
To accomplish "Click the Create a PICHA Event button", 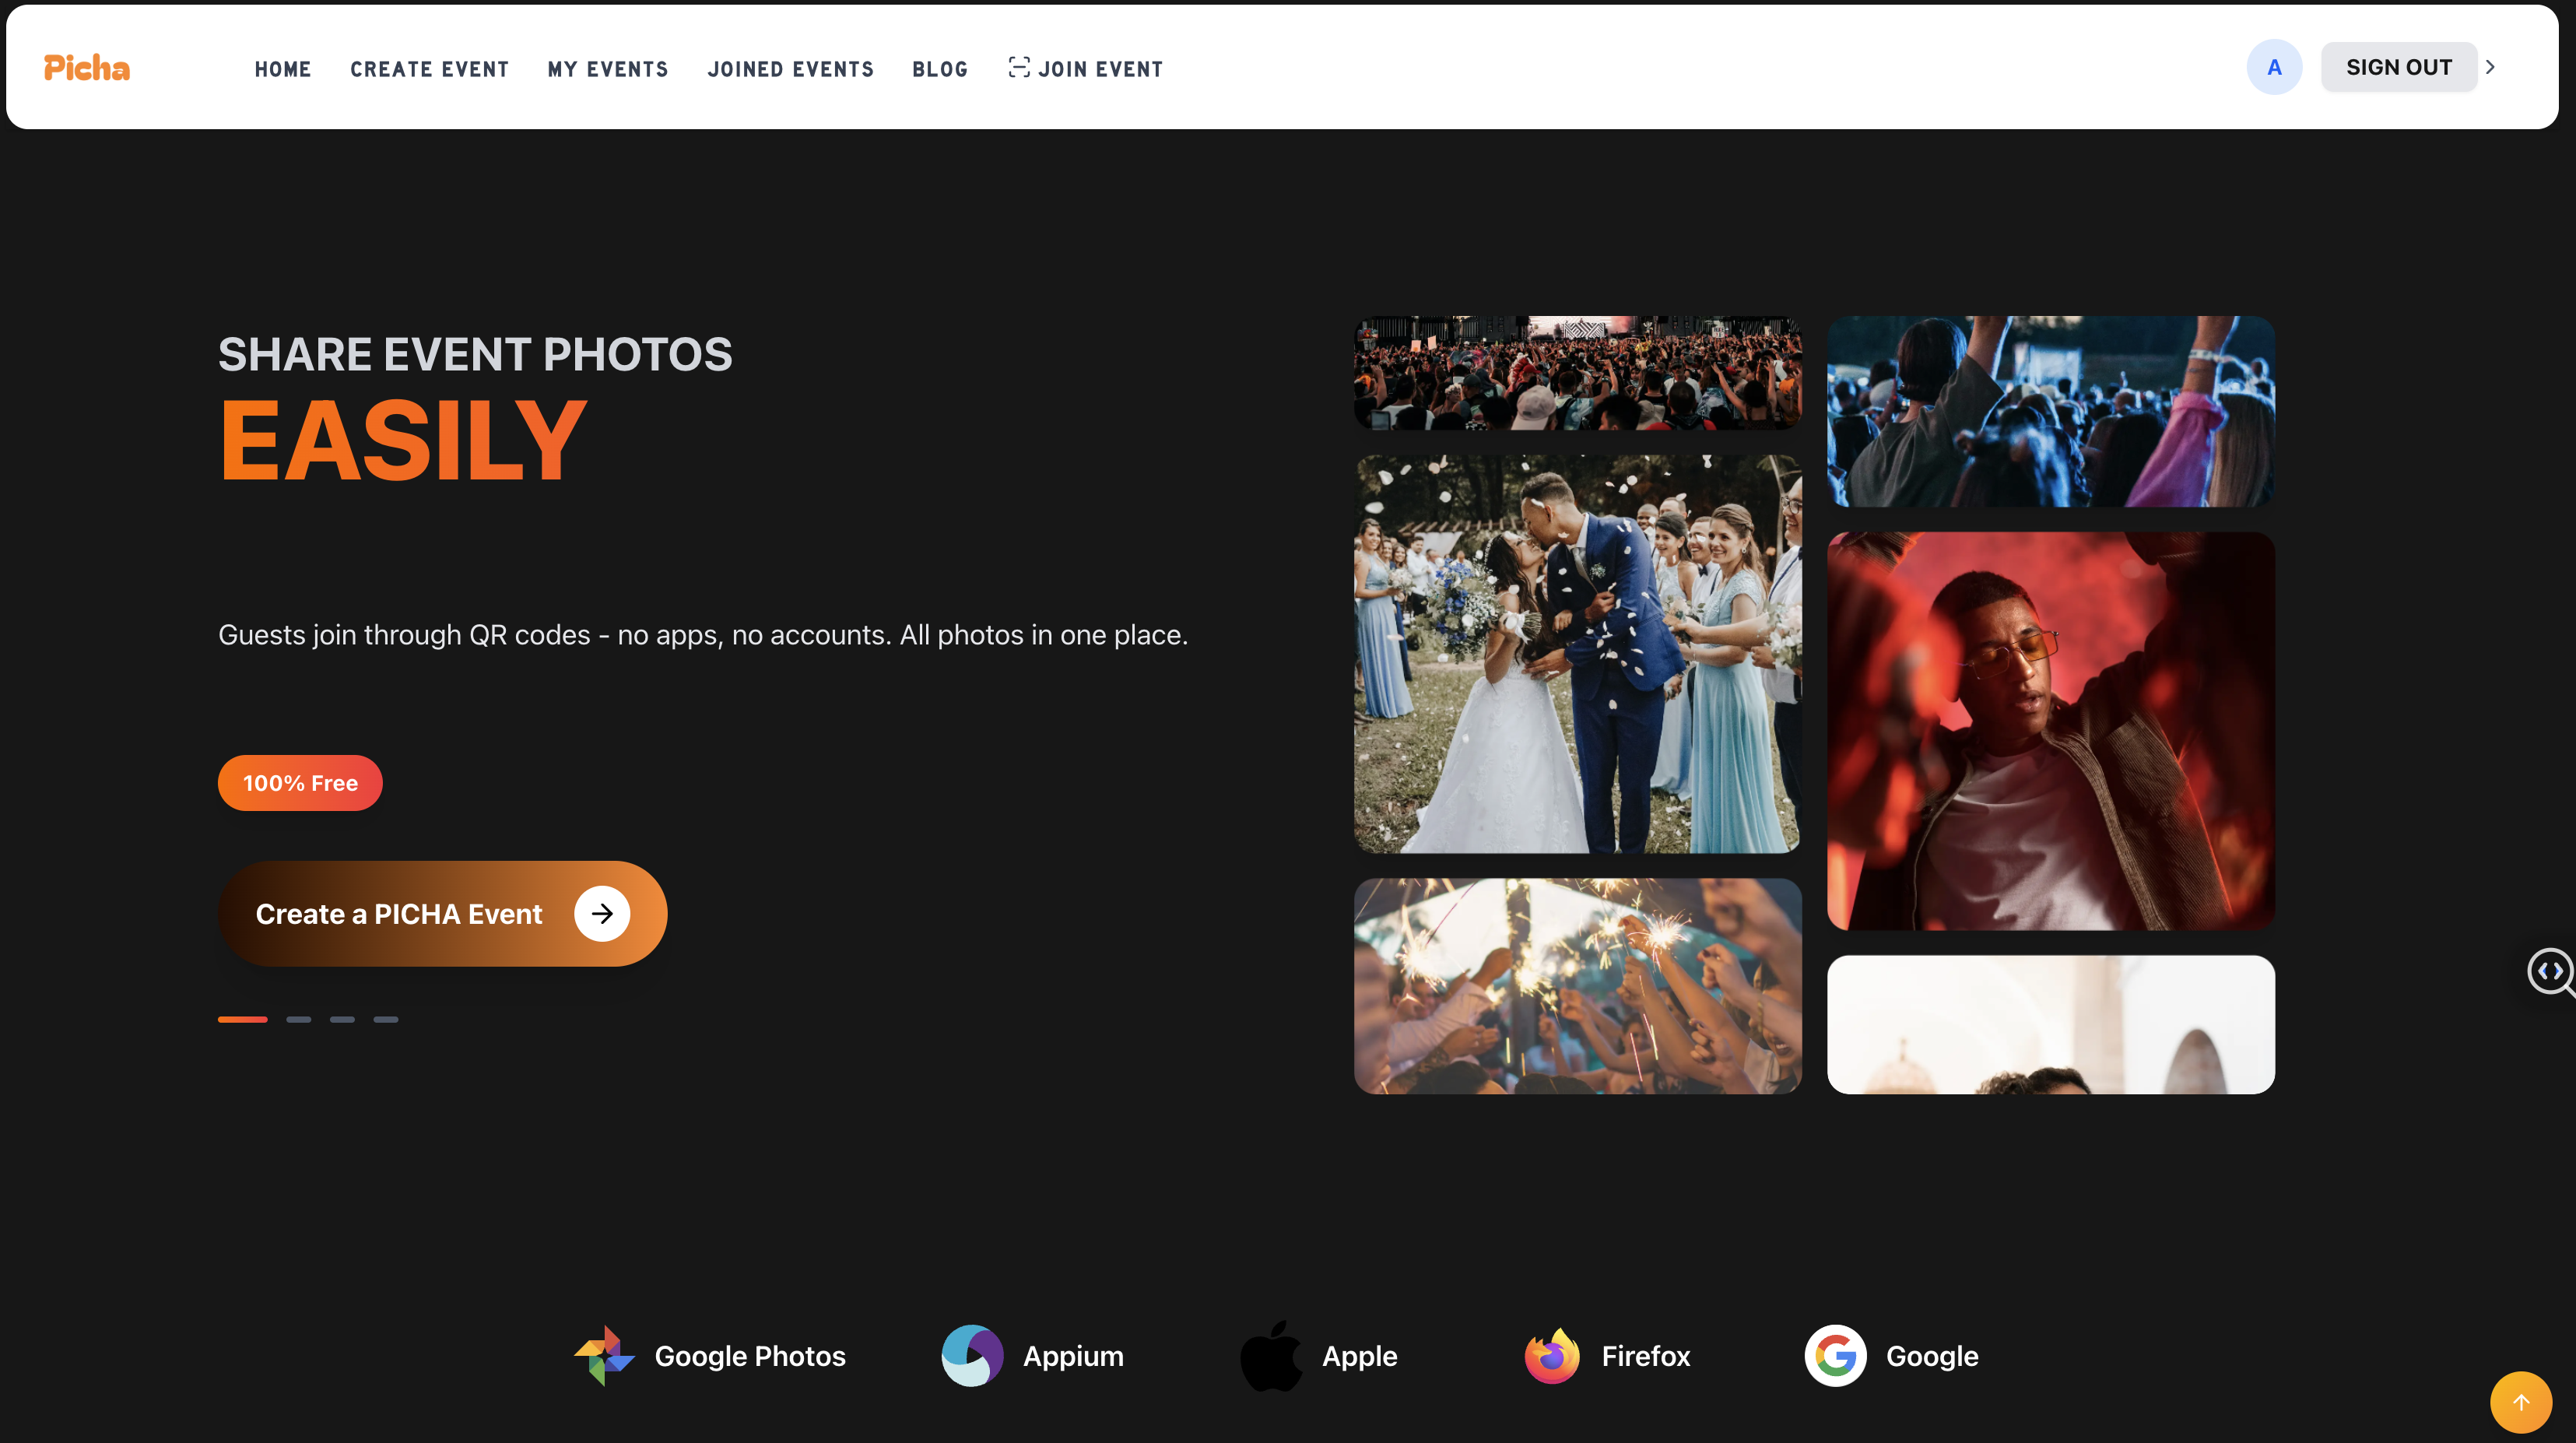I will click(442, 913).
